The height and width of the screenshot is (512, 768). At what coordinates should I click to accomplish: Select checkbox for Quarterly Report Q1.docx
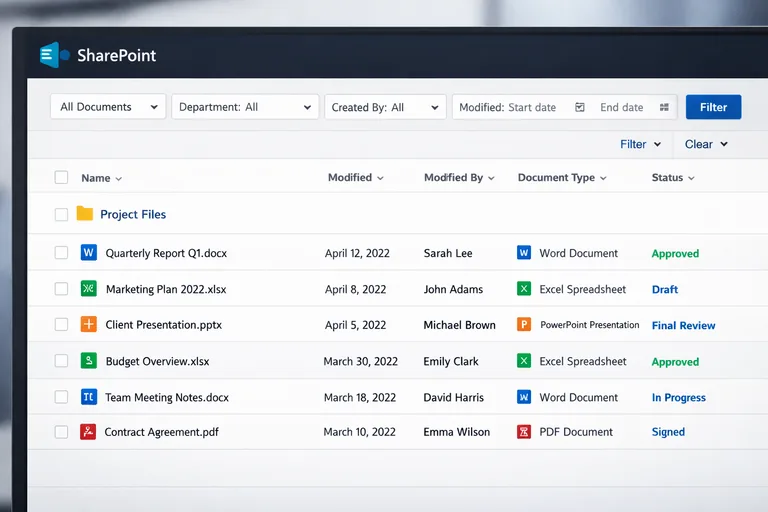(x=61, y=253)
